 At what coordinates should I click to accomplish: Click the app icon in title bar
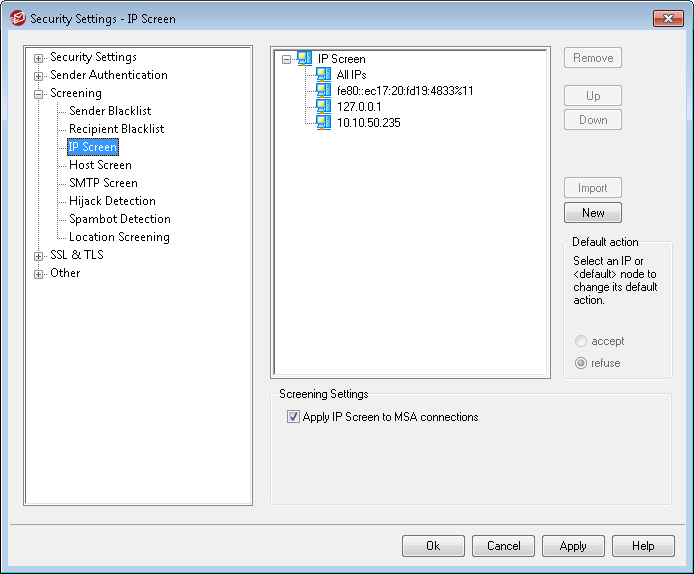tap(16, 18)
